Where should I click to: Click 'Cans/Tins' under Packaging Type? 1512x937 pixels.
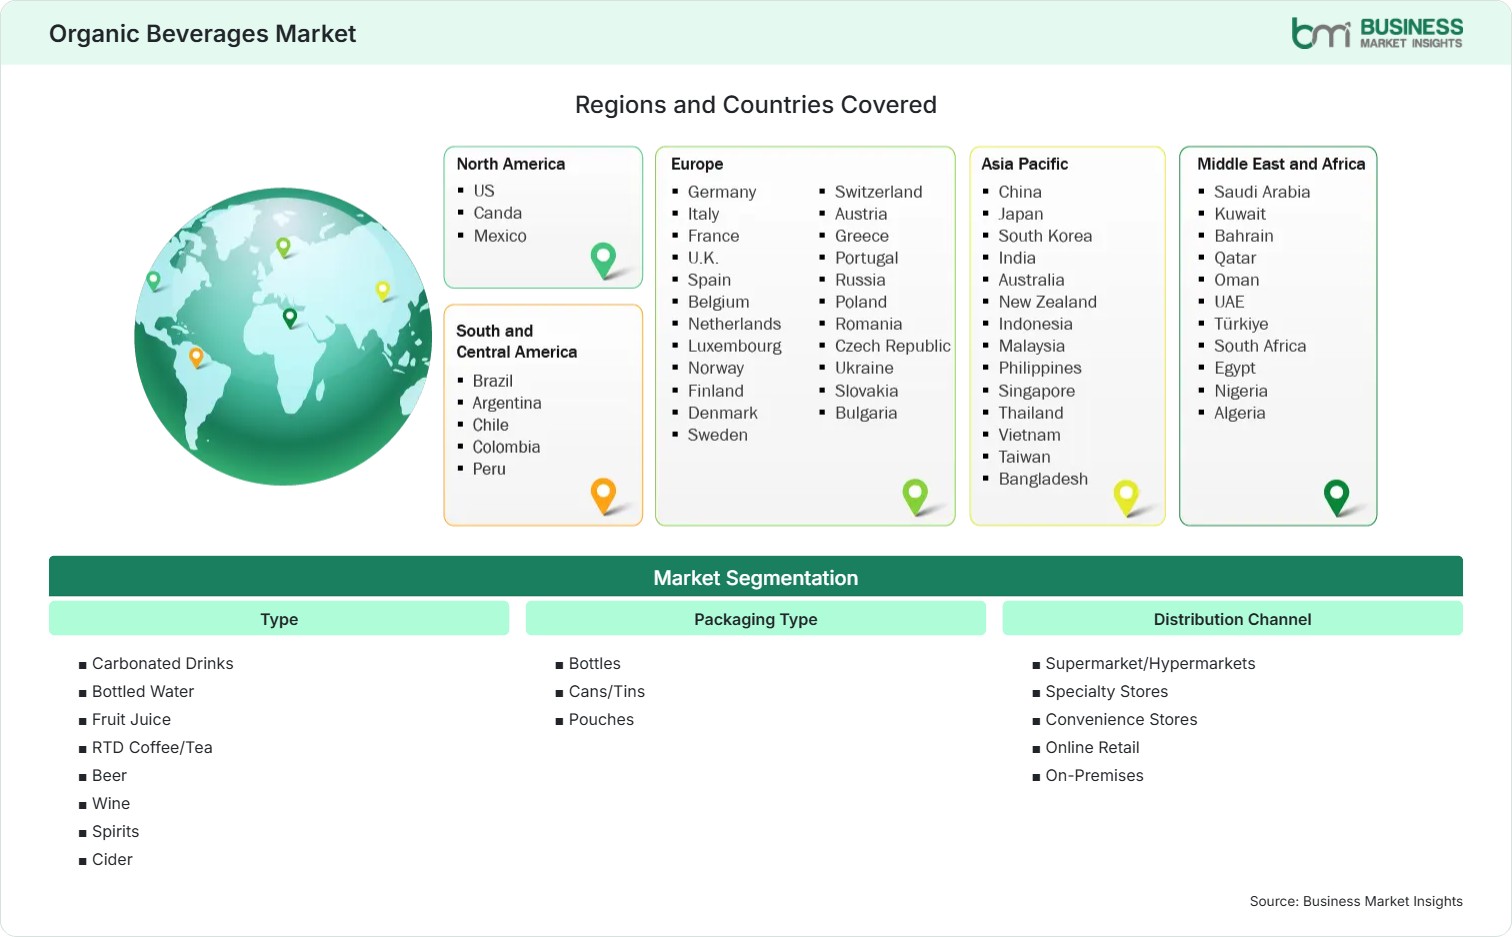tap(607, 692)
